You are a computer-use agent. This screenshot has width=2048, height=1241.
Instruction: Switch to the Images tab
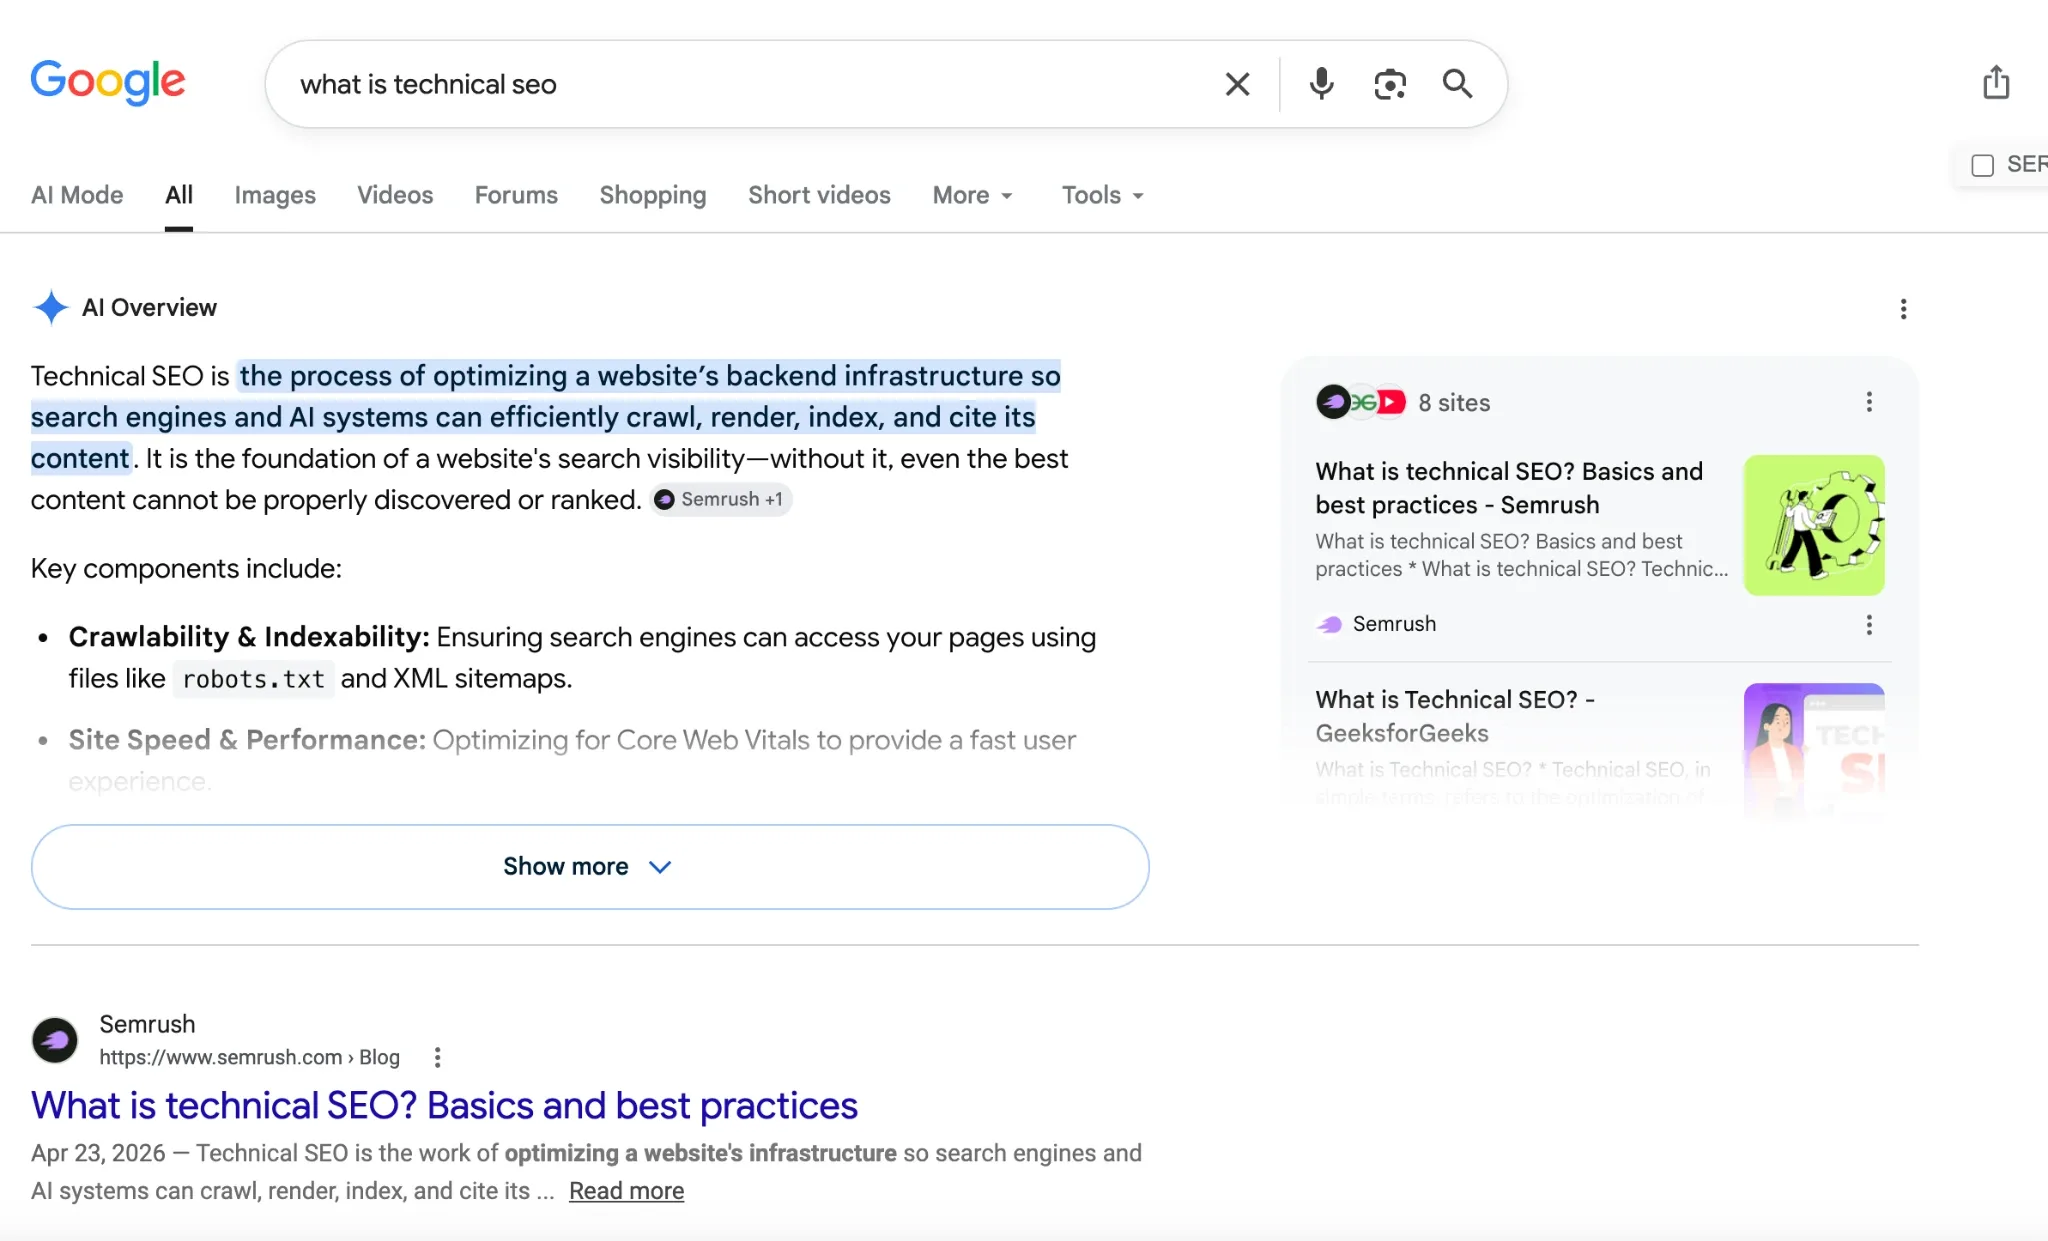(275, 195)
